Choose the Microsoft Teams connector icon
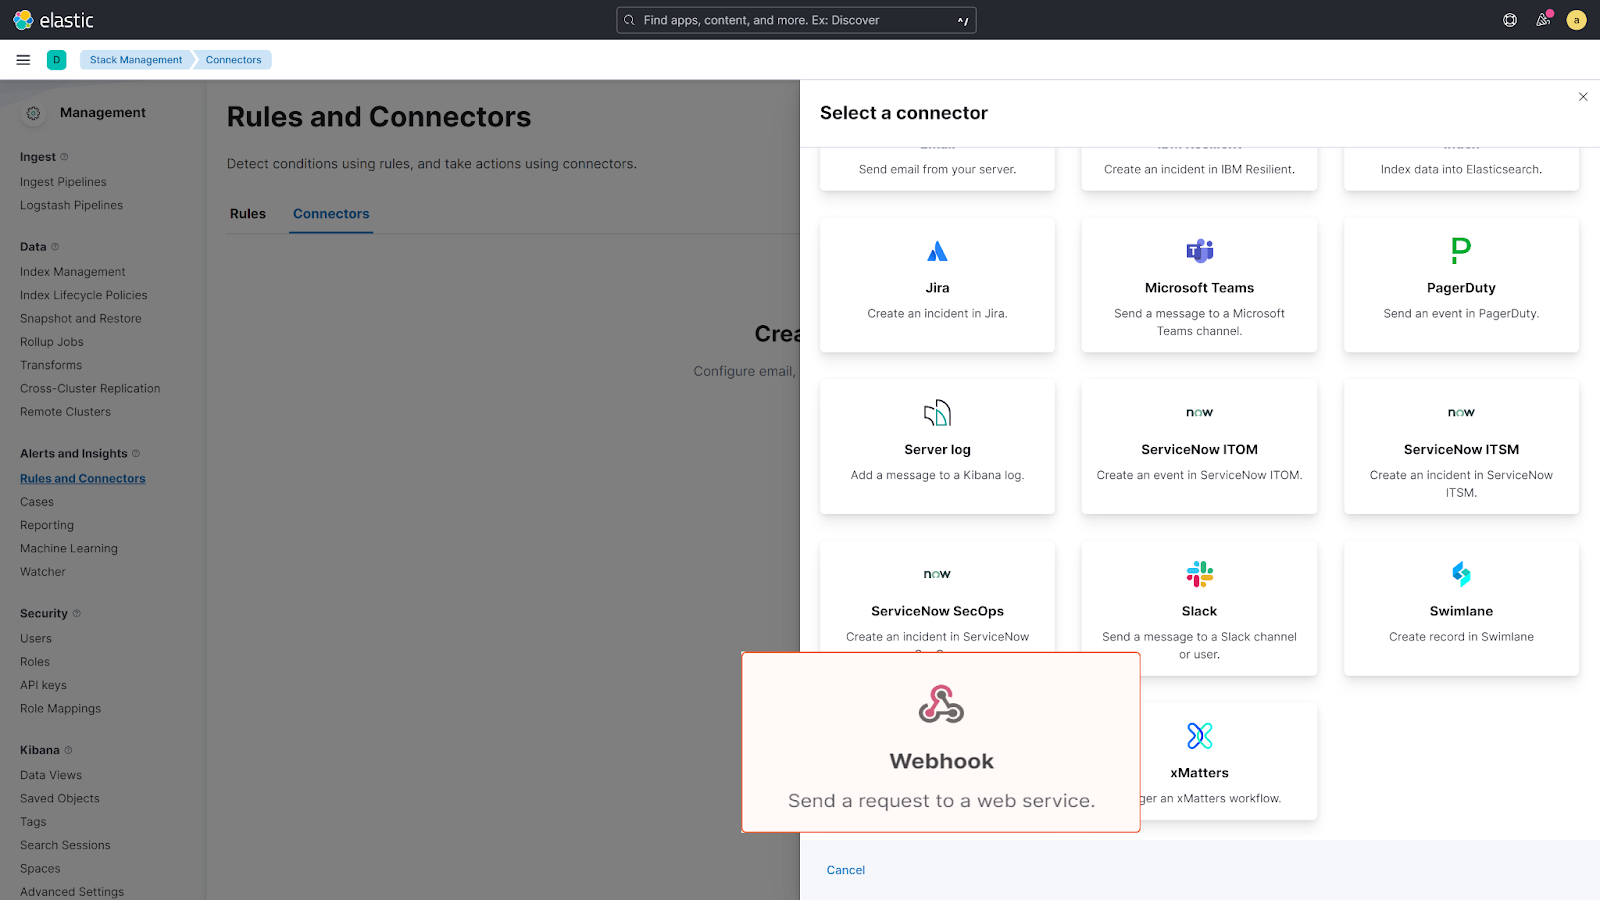The image size is (1600, 900). click(1199, 251)
